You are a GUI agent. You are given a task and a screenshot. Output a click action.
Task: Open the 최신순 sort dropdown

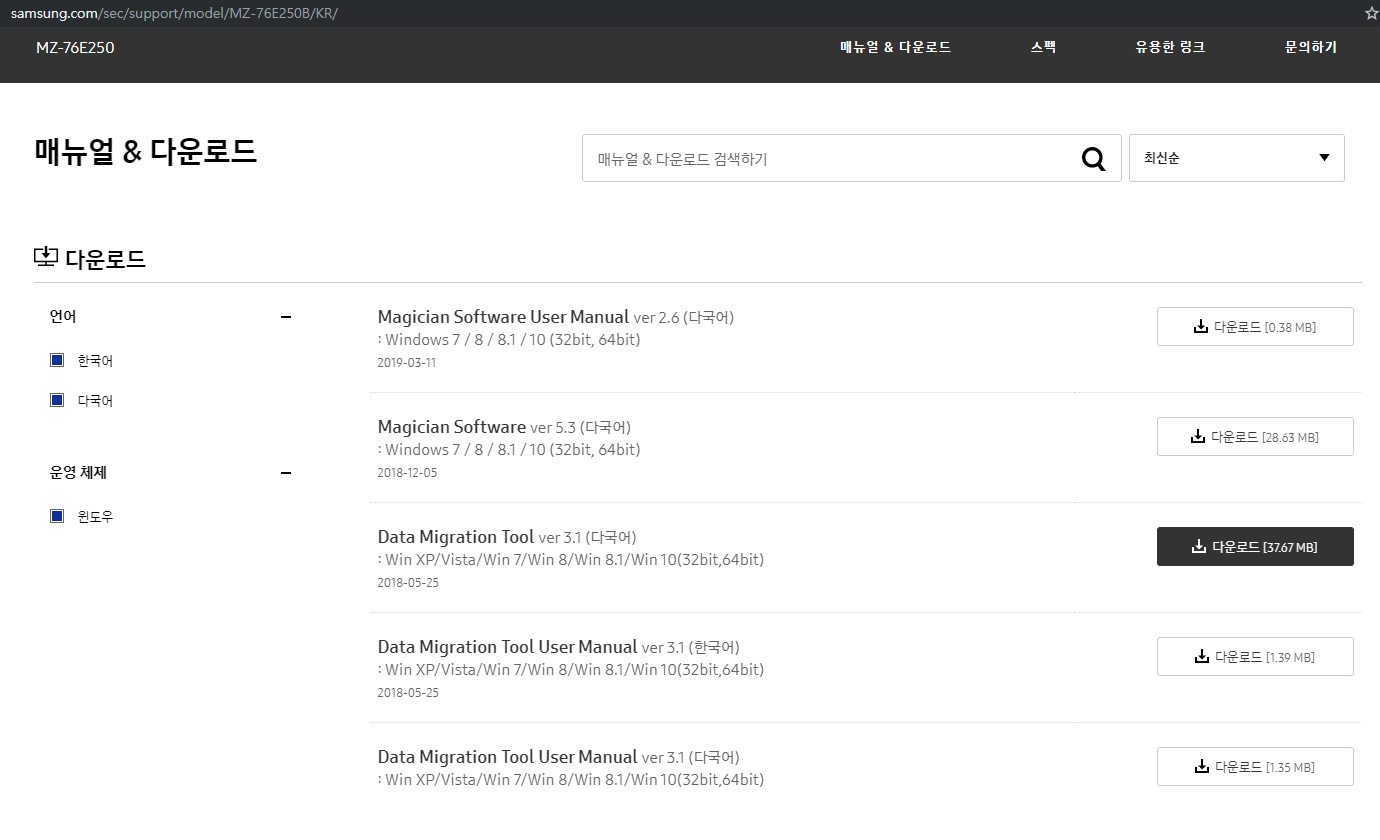click(1237, 158)
